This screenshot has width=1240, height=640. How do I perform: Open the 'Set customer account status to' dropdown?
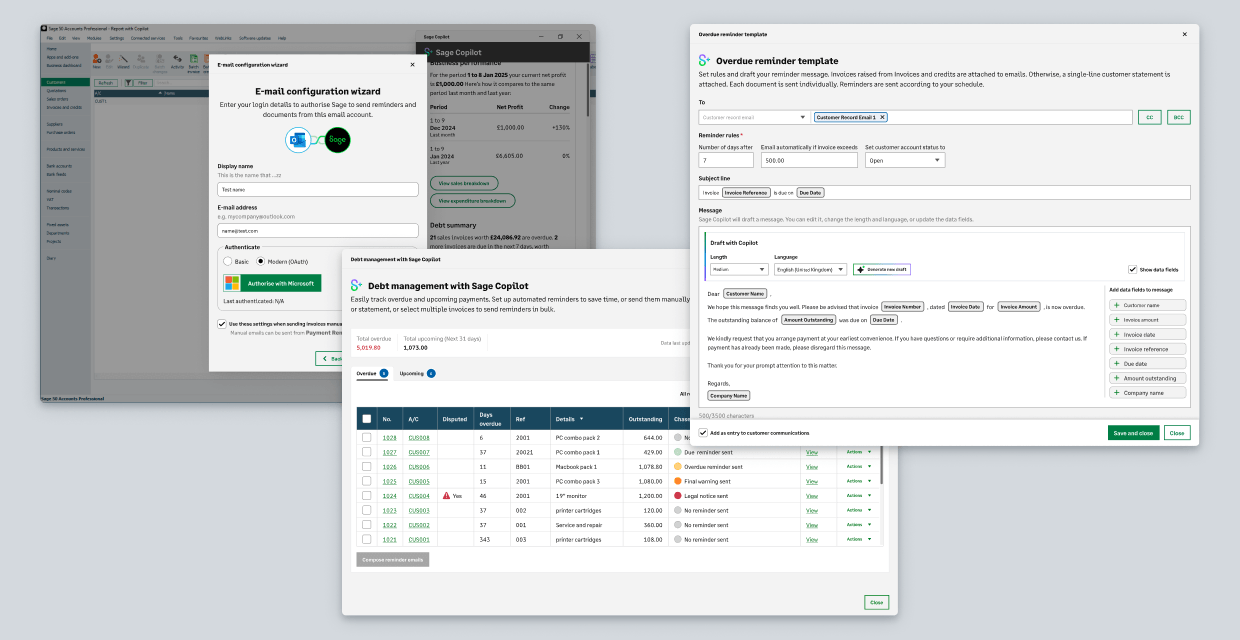click(905, 160)
